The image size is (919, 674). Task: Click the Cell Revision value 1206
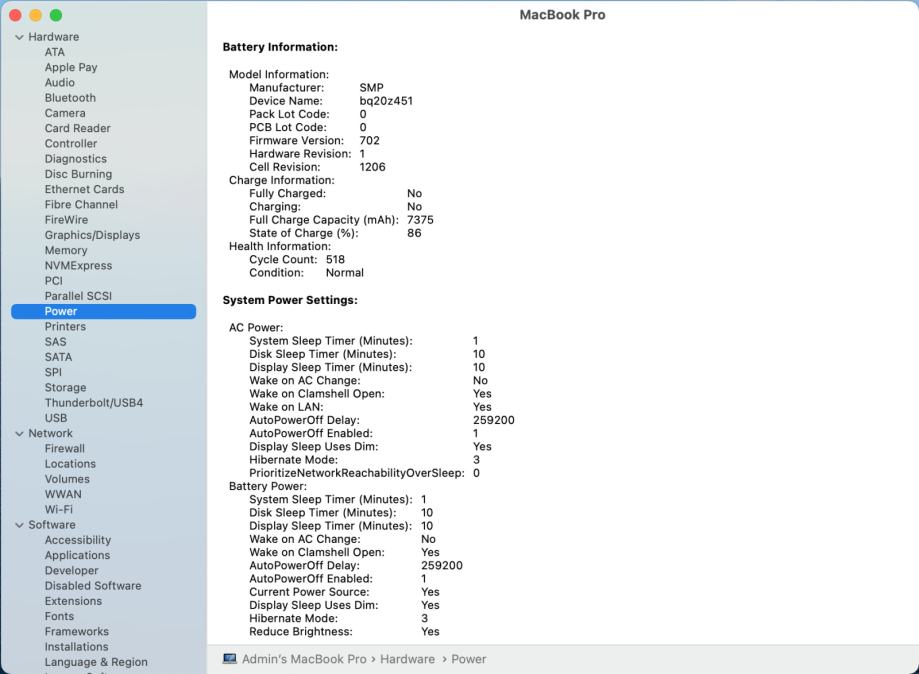click(x=373, y=167)
